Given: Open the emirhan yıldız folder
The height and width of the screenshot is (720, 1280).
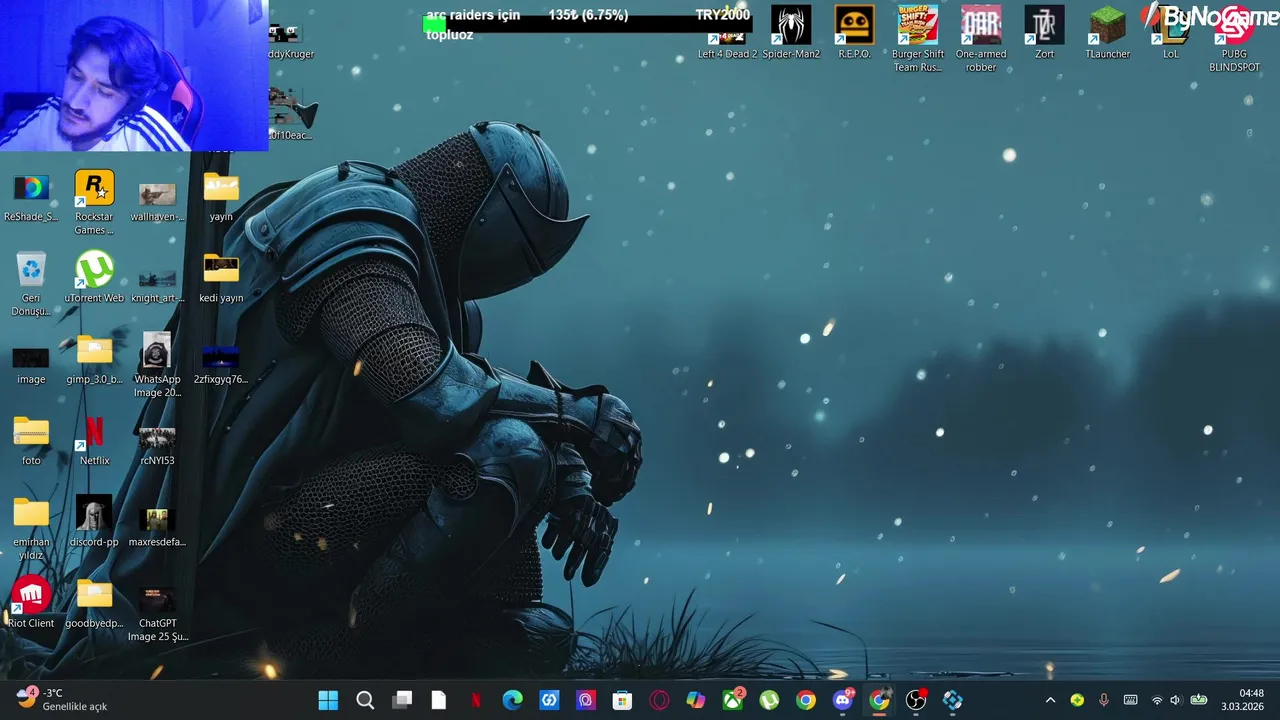Looking at the screenshot, I should pyautogui.click(x=31, y=528).
